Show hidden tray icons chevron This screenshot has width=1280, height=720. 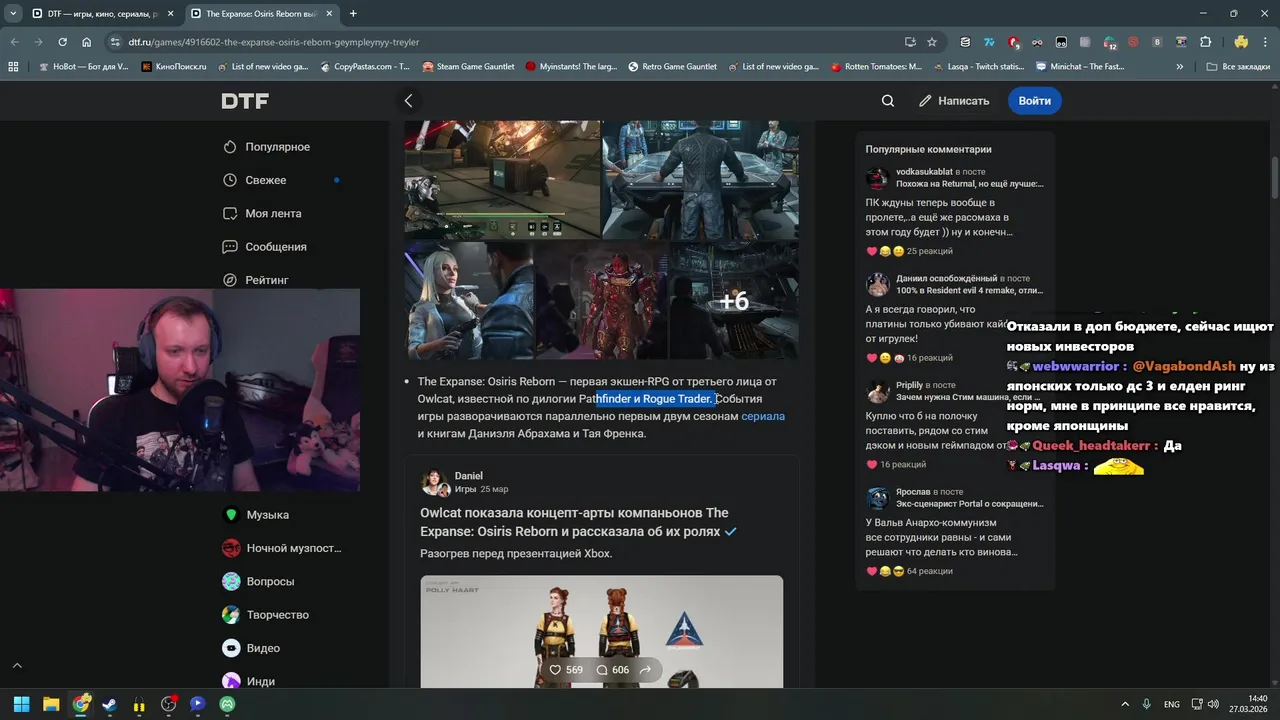pos(1125,704)
